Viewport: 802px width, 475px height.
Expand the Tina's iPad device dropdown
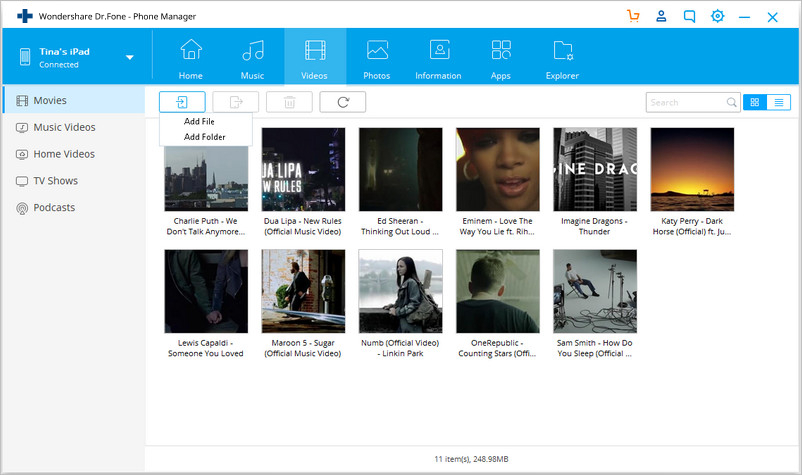click(x=130, y=57)
